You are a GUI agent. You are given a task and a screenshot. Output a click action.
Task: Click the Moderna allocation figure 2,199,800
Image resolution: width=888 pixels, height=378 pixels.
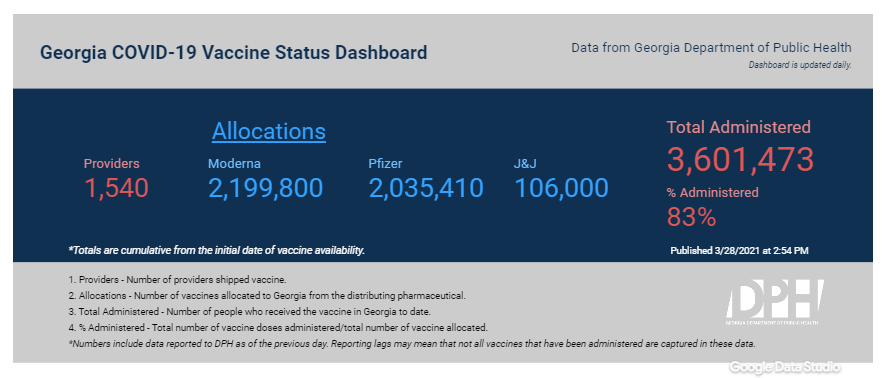click(266, 188)
